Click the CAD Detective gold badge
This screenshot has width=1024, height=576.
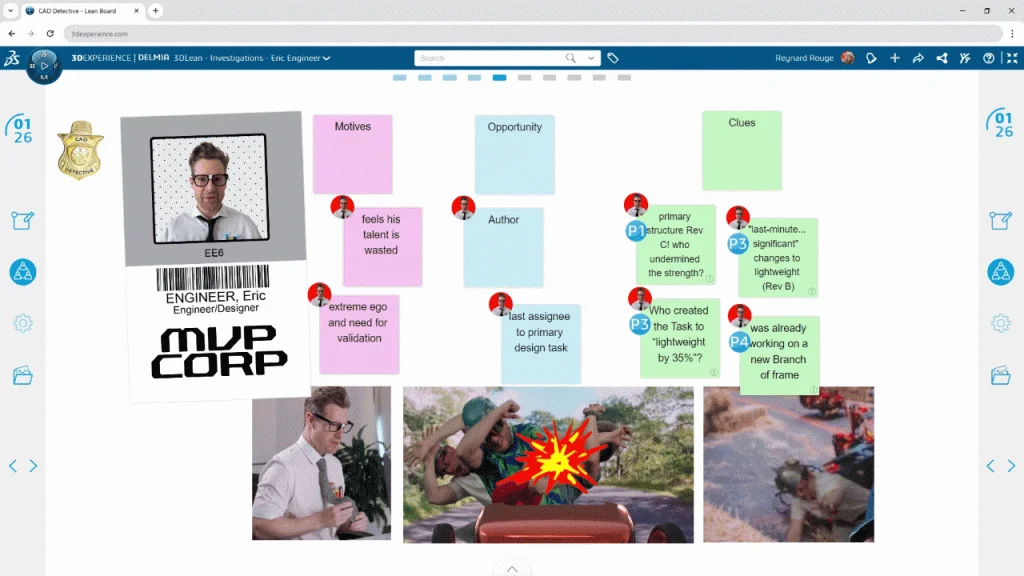tap(80, 150)
